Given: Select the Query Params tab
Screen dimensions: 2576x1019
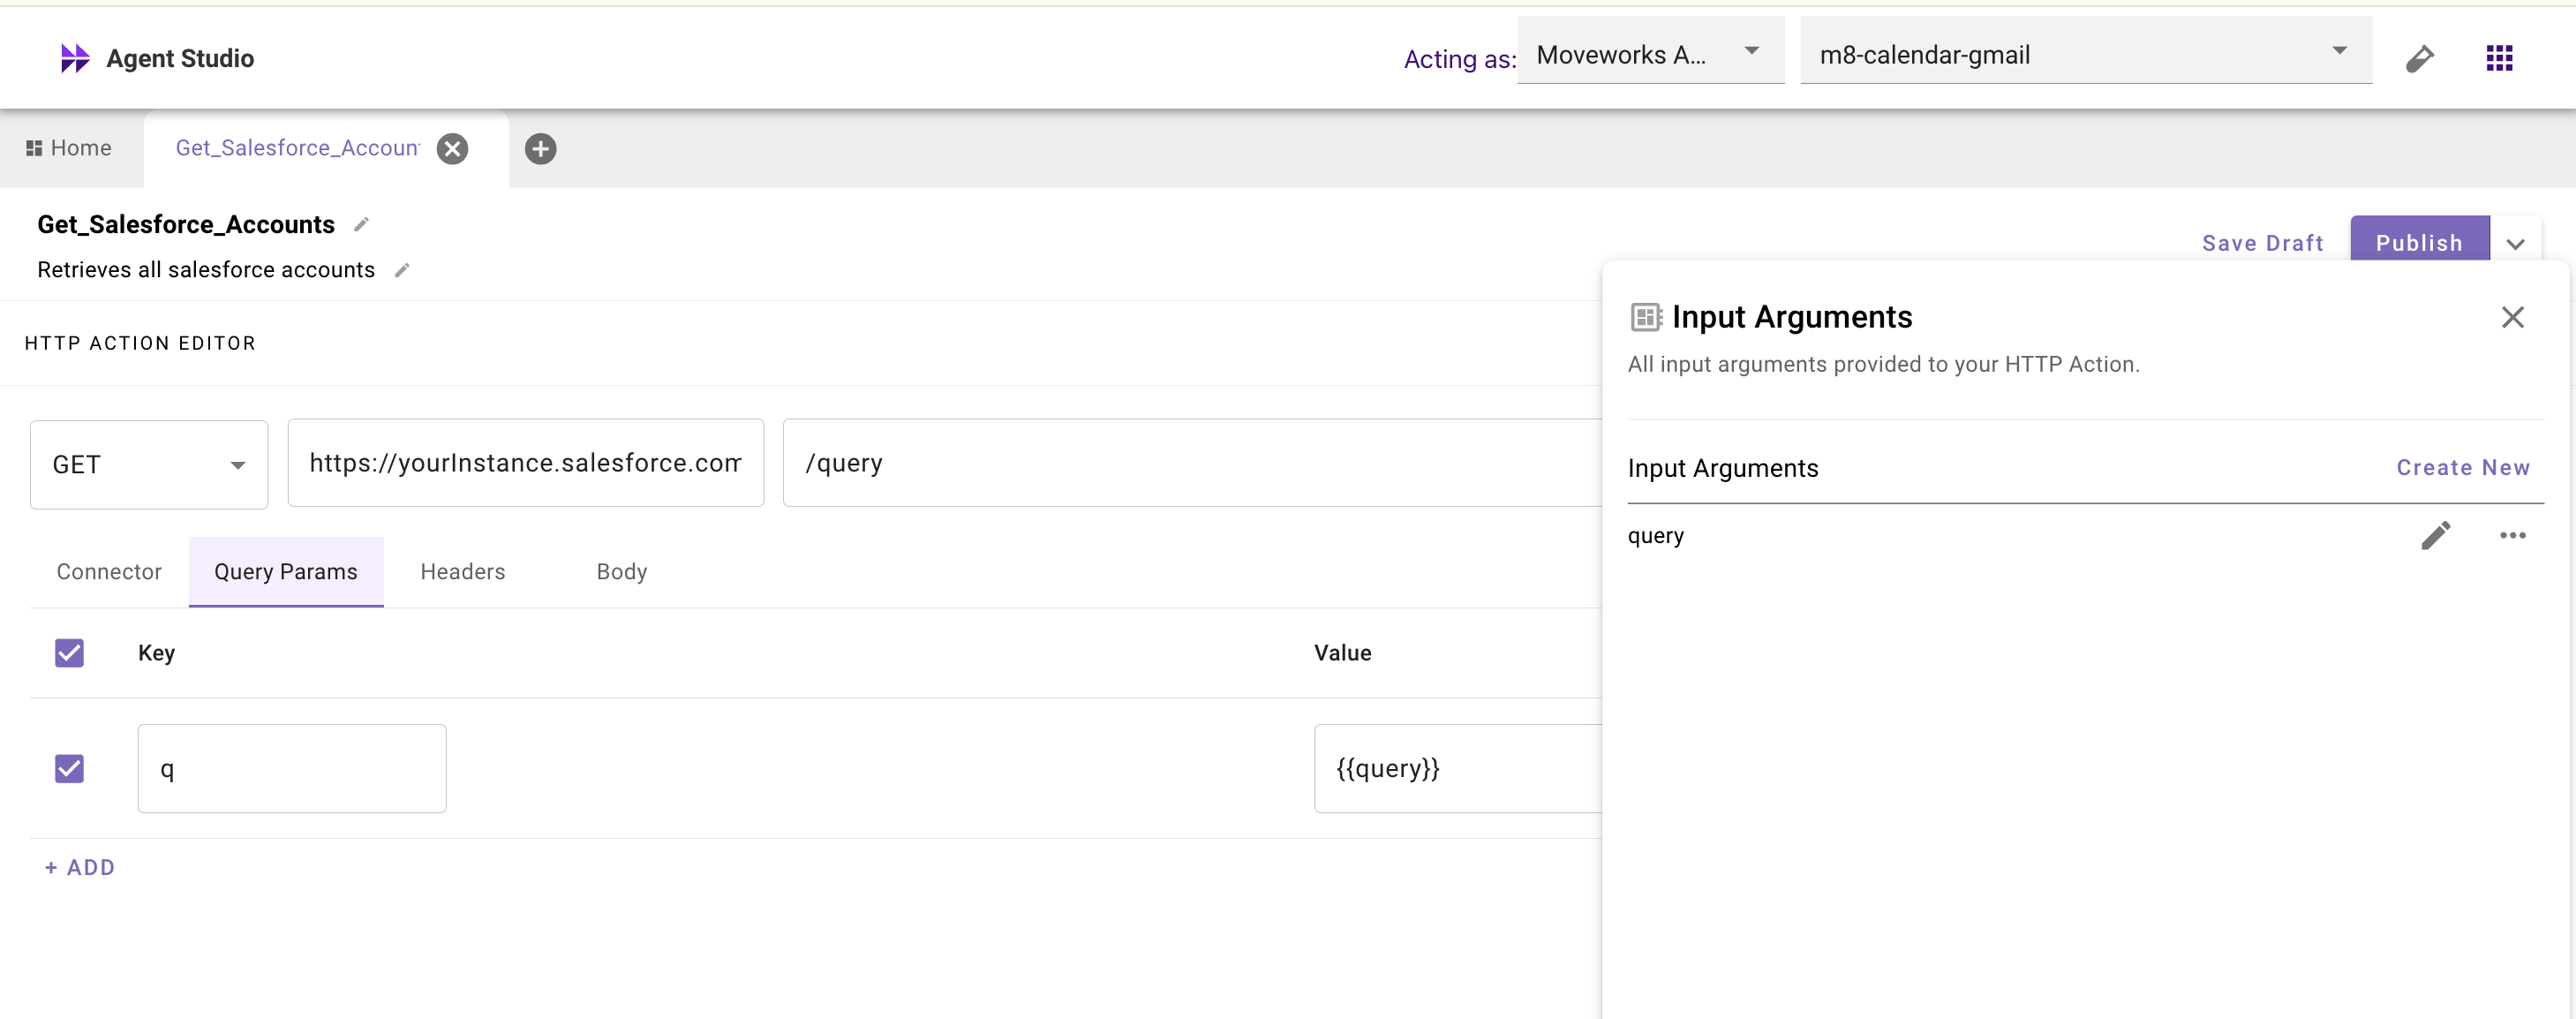Looking at the screenshot, I should pos(286,572).
